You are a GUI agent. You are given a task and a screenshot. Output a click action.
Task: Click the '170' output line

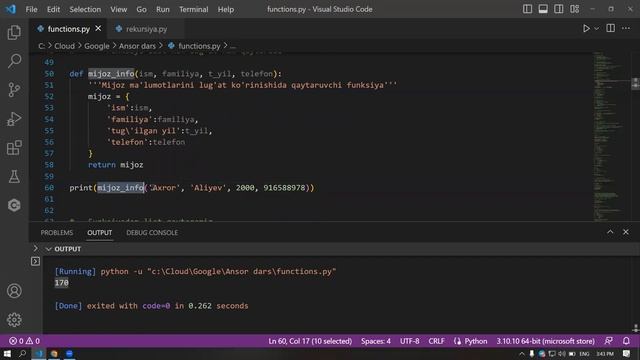62,283
